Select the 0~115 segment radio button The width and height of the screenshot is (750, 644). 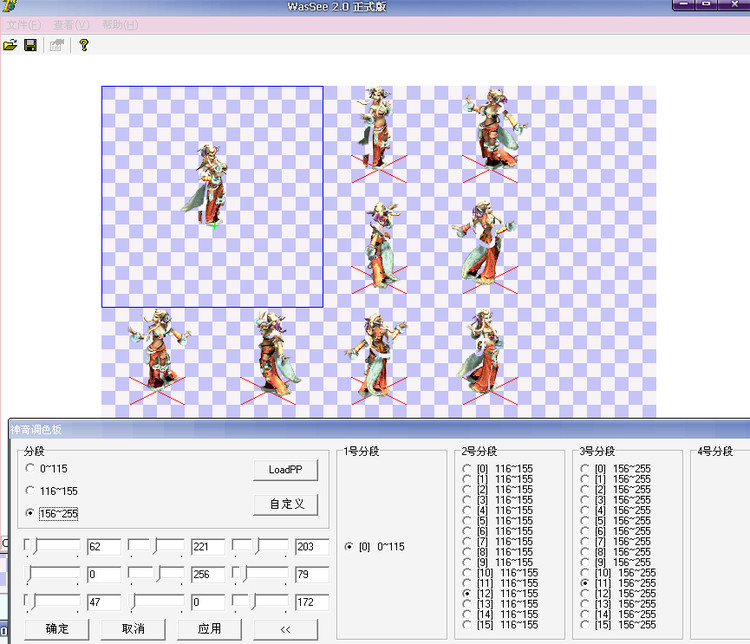(30, 468)
